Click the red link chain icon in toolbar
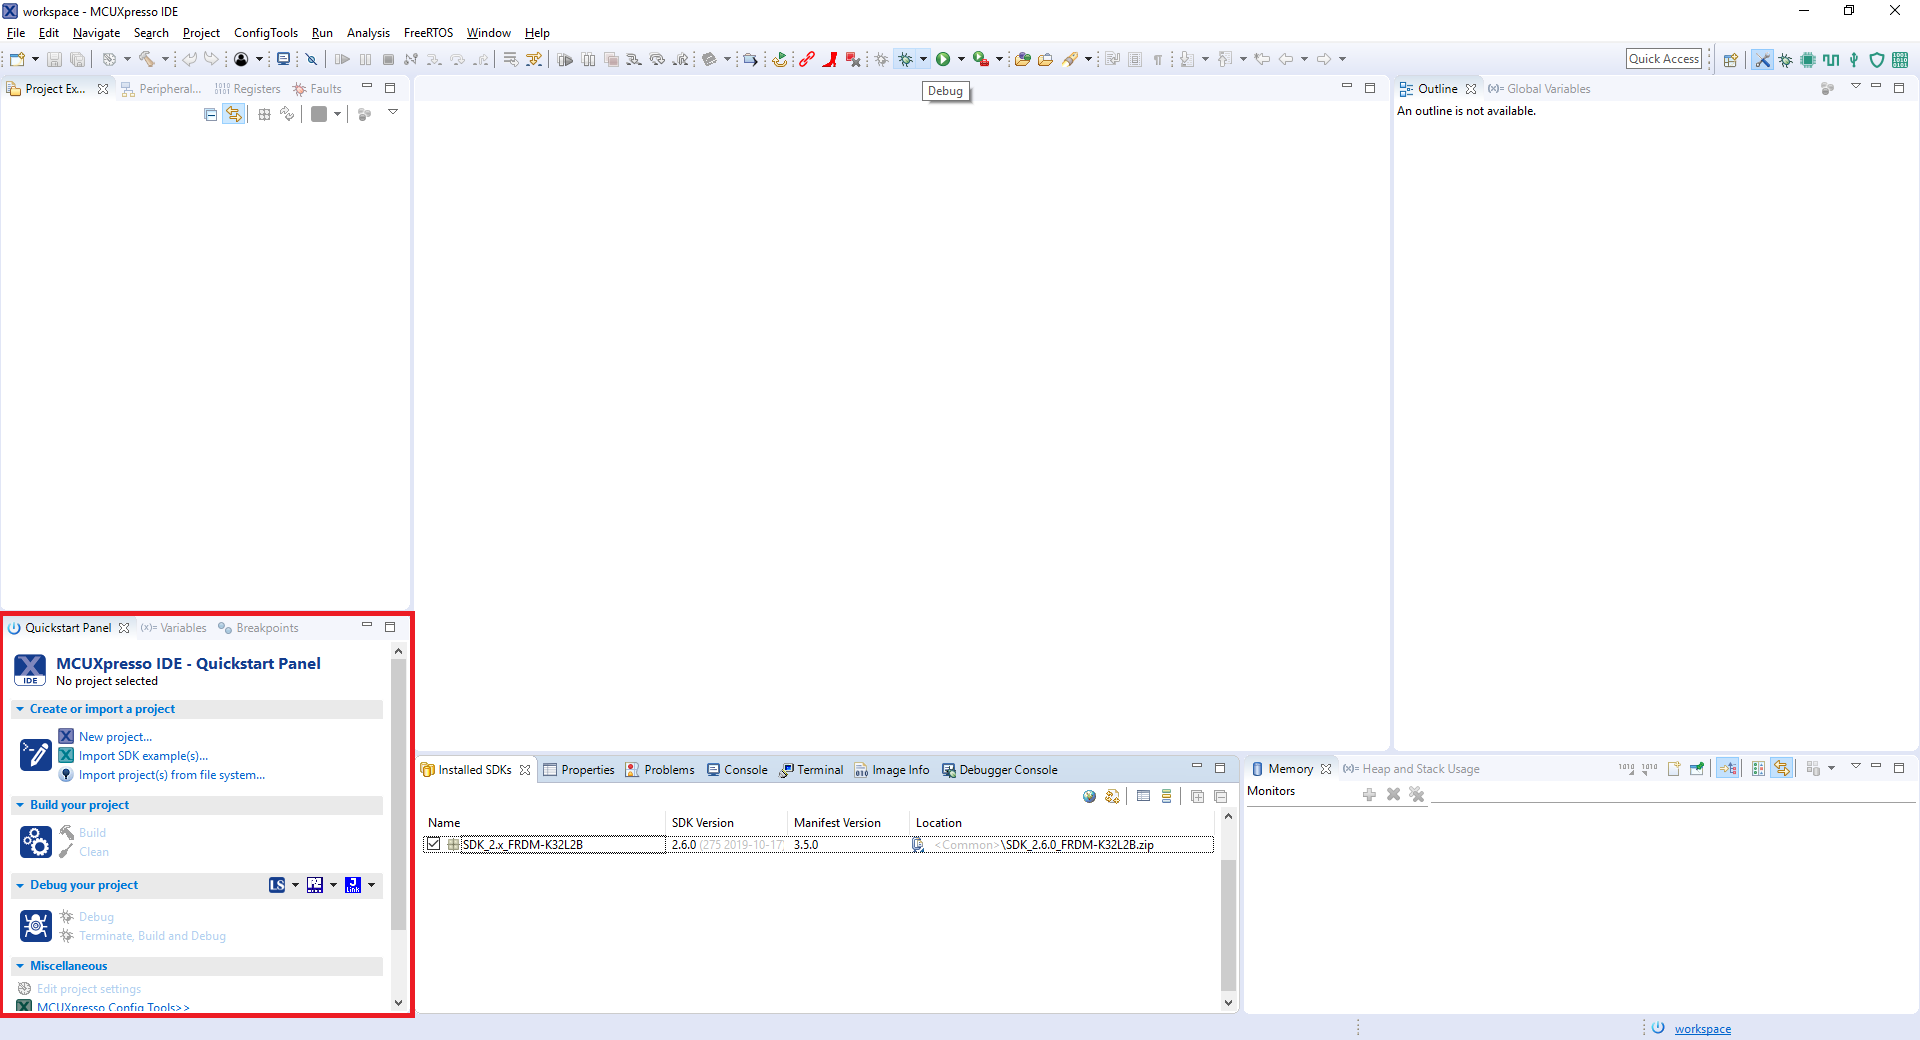This screenshot has height=1040, width=1920. (x=806, y=60)
